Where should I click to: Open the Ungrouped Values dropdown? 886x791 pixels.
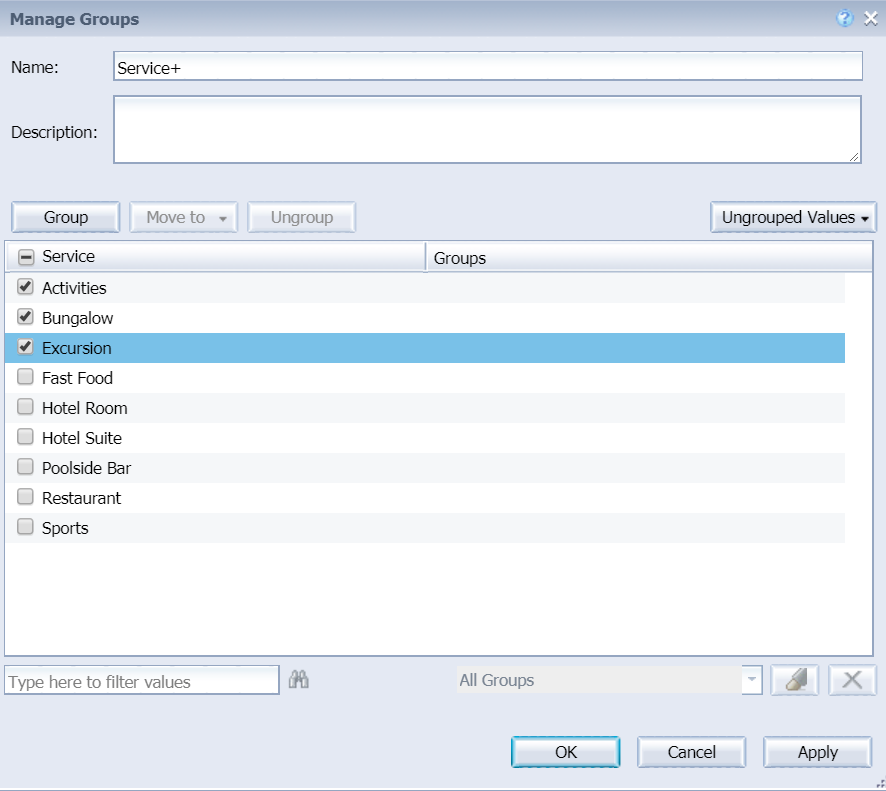tap(793, 217)
